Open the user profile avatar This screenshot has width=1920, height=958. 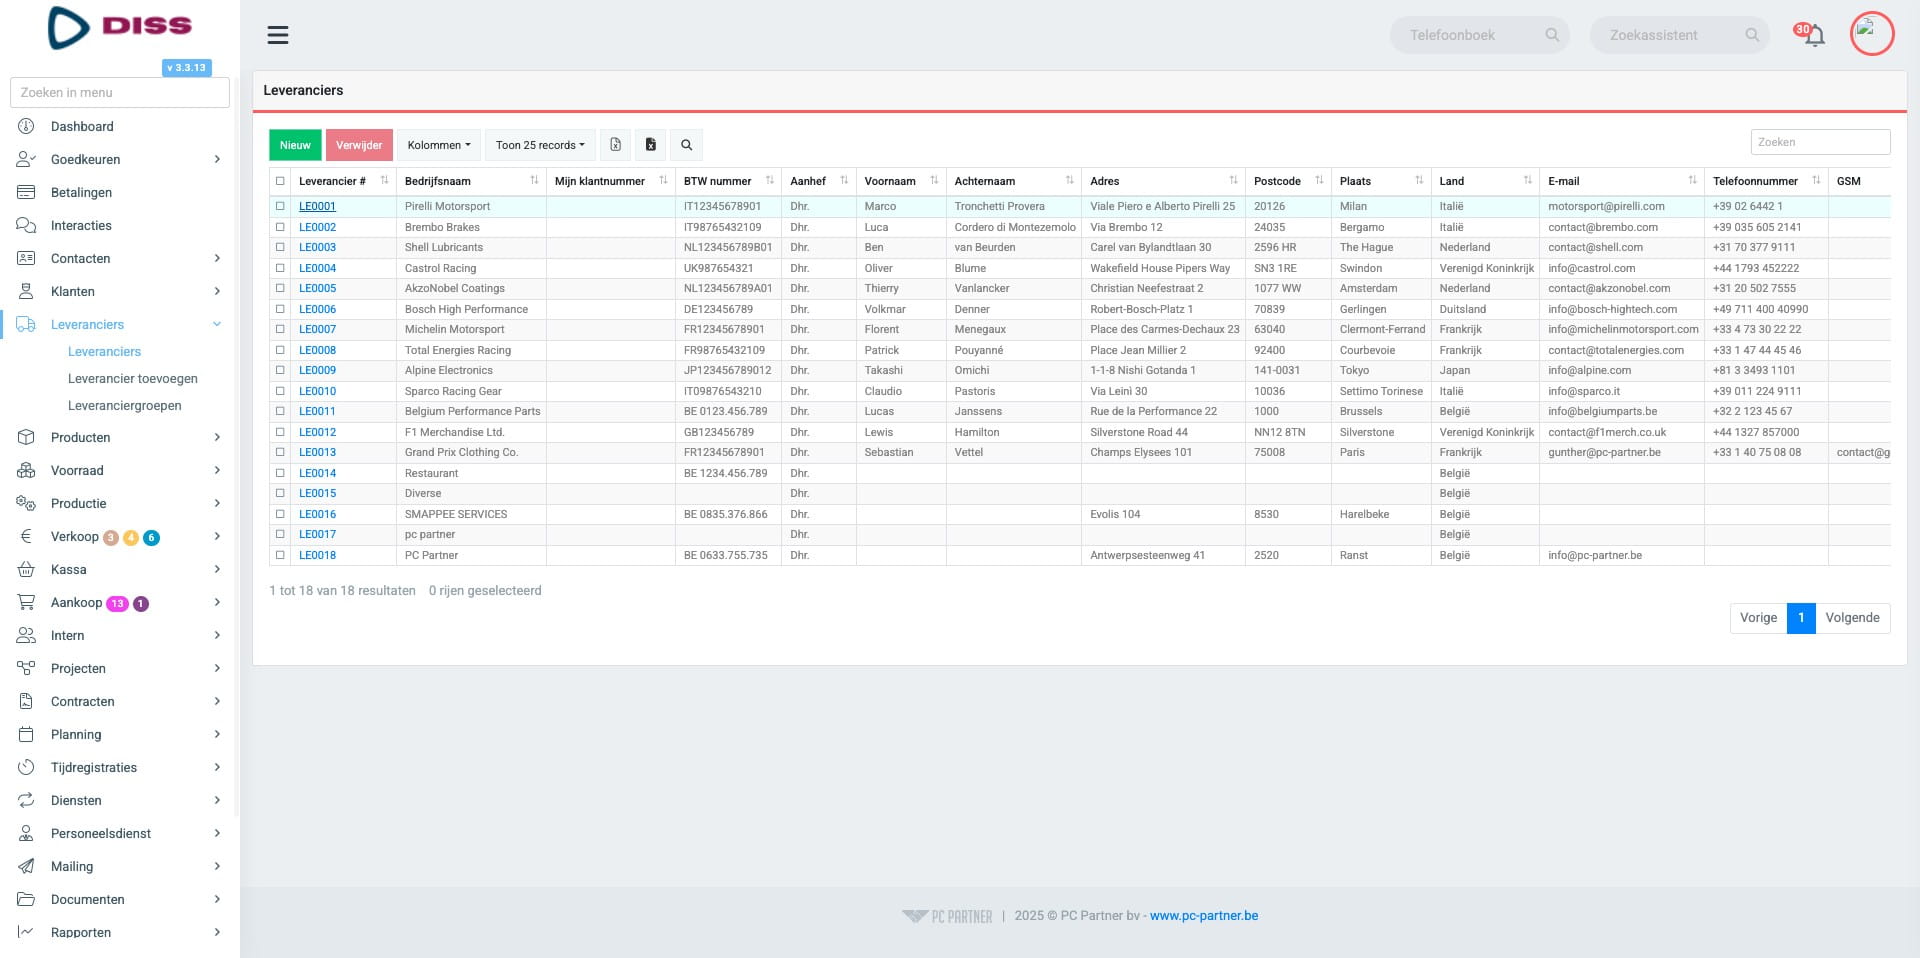1871,34
